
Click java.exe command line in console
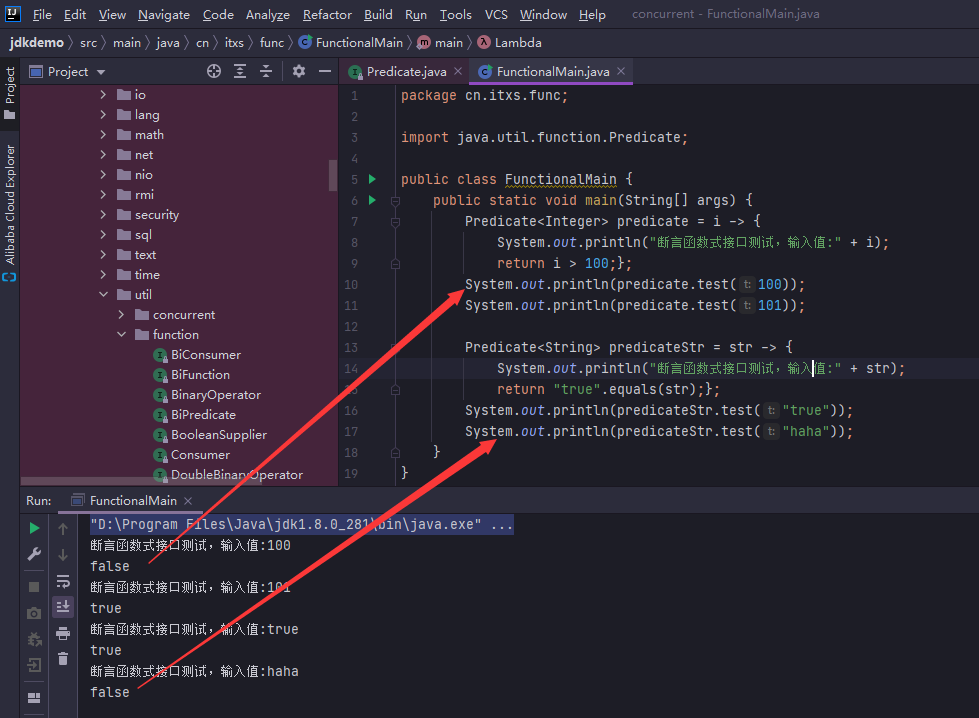click(301, 524)
